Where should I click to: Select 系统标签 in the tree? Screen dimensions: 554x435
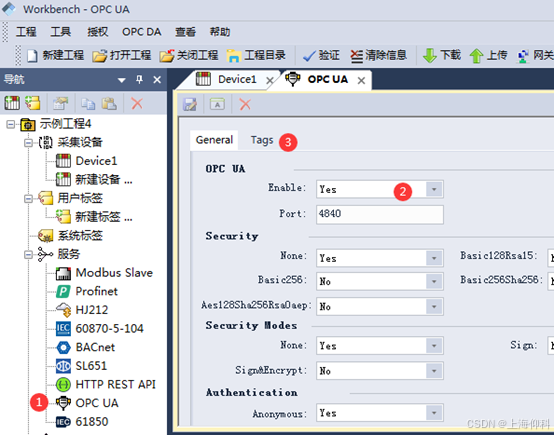point(70,236)
